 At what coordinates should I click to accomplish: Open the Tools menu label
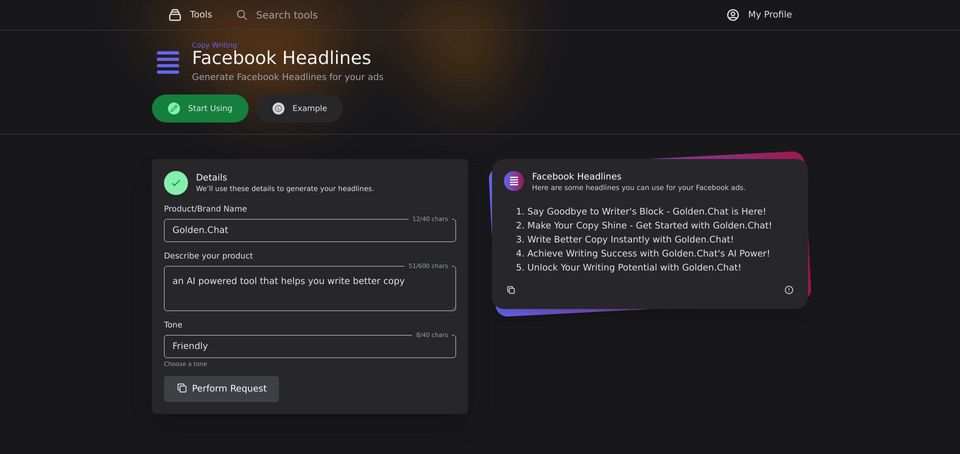tap(201, 14)
